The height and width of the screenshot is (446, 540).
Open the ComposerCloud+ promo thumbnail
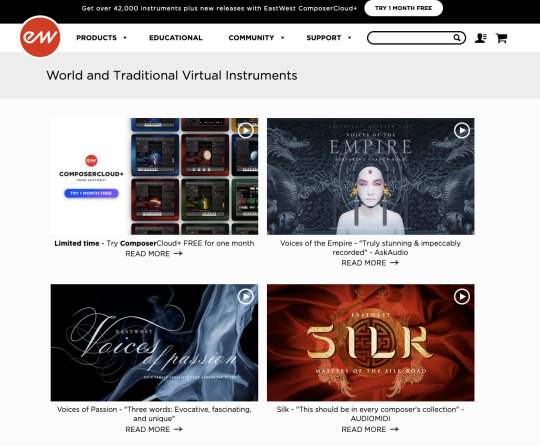coord(154,176)
